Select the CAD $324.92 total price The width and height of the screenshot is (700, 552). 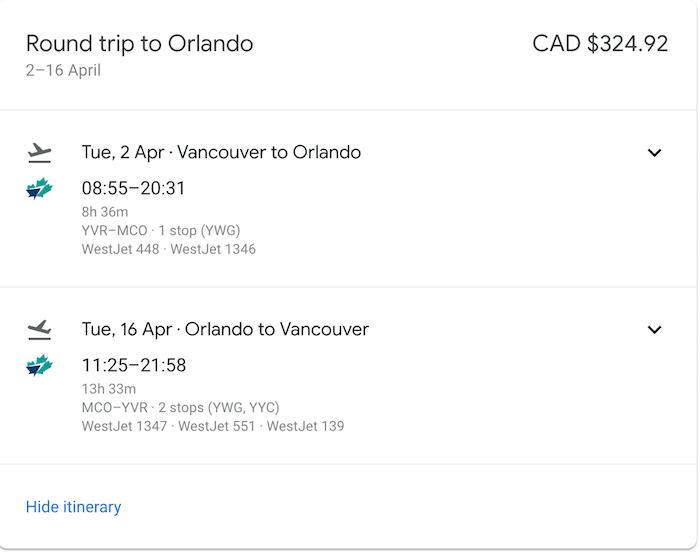[x=600, y=44]
